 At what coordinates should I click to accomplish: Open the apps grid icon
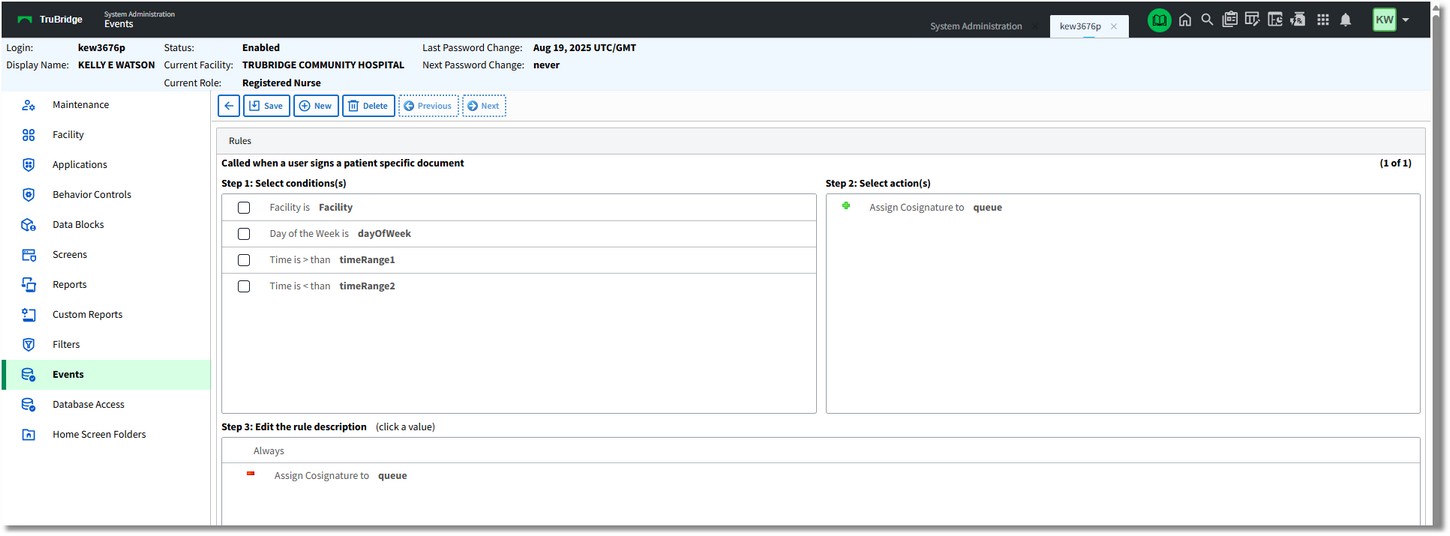pos(1323,20)
